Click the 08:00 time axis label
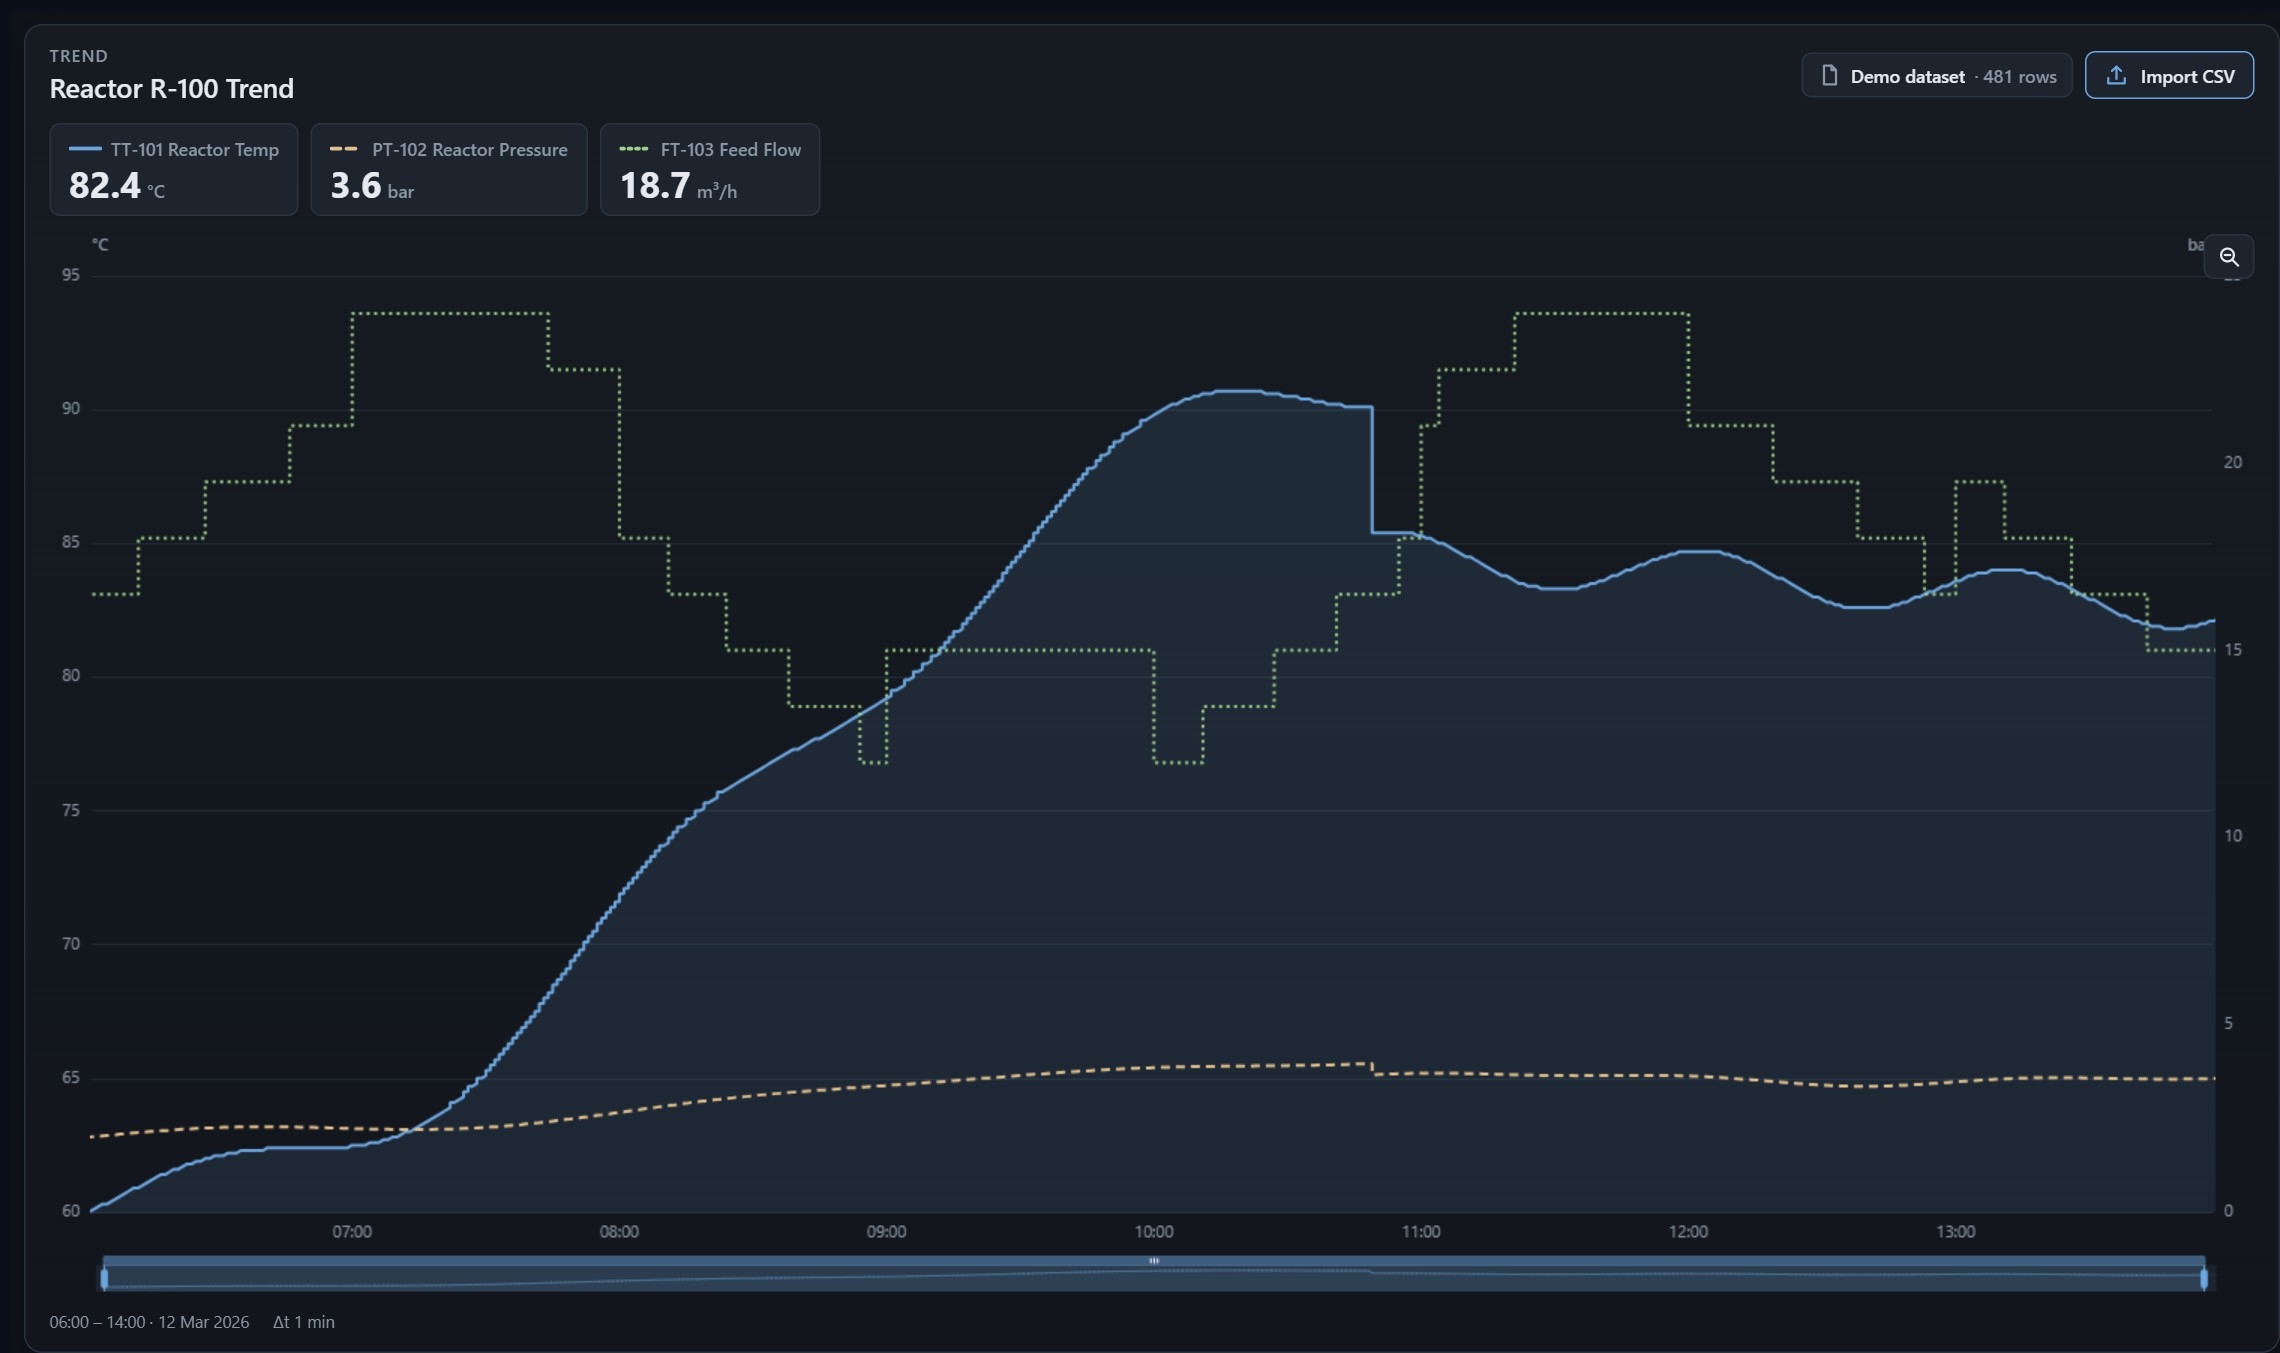This screenshot has width=2280, height=1353. pos(619,1232)
